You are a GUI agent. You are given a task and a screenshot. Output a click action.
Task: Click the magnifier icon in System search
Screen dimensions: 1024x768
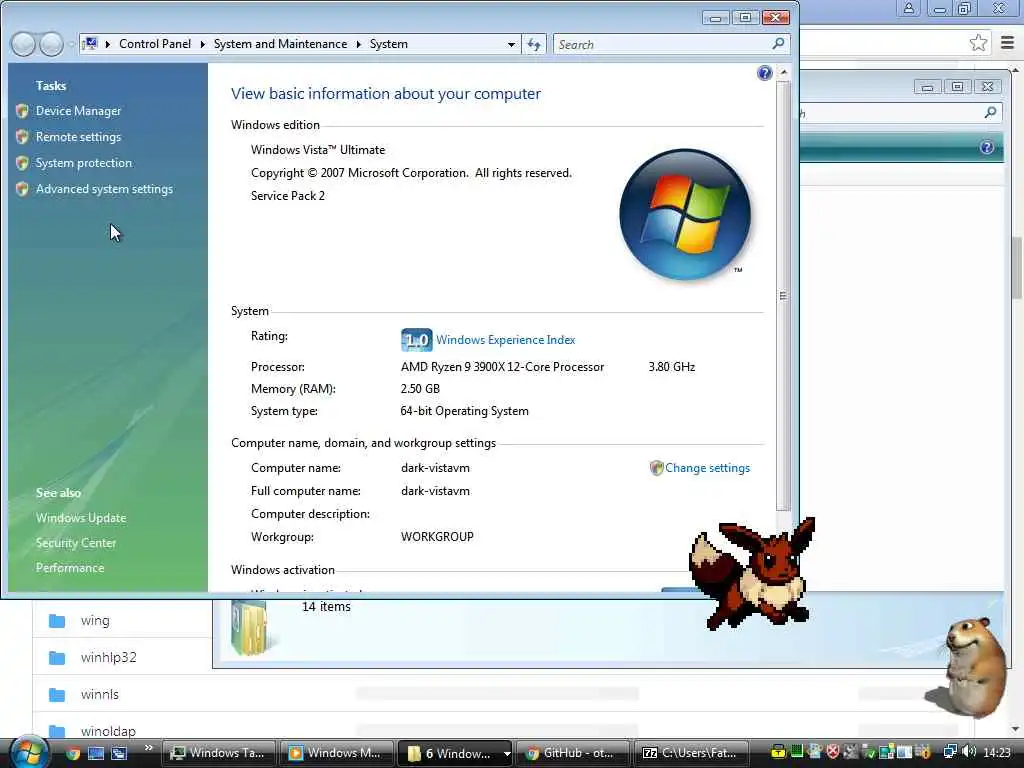pos(778,44)
